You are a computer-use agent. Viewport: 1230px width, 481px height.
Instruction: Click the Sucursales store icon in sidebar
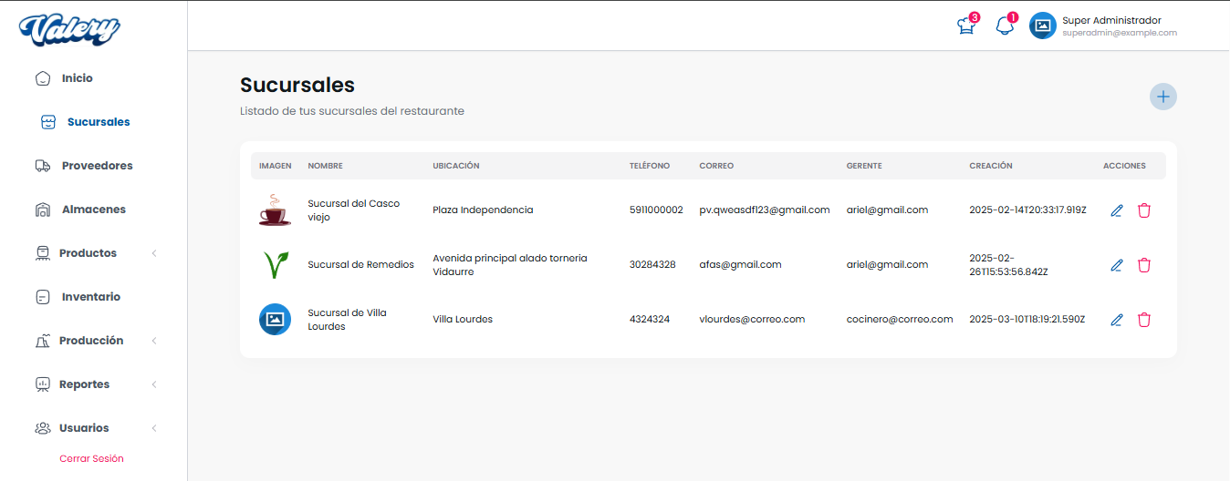coord(48,122)
